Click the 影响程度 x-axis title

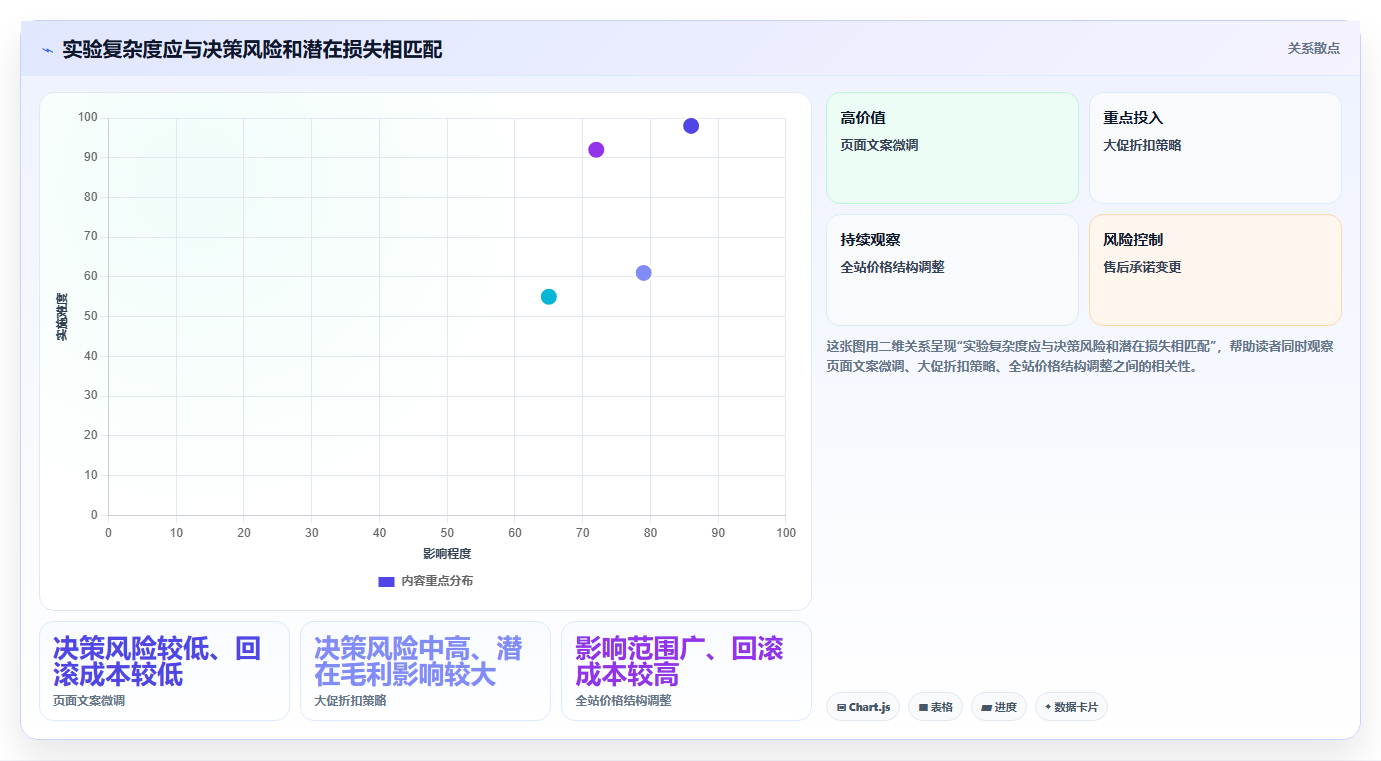pos(447,554)
